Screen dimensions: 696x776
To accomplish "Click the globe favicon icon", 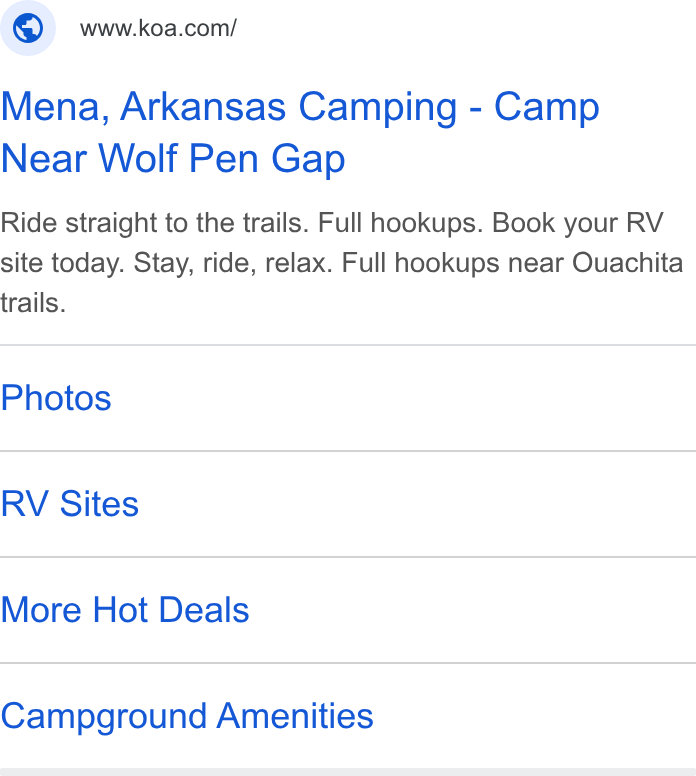I will click(x=28, y=28).
